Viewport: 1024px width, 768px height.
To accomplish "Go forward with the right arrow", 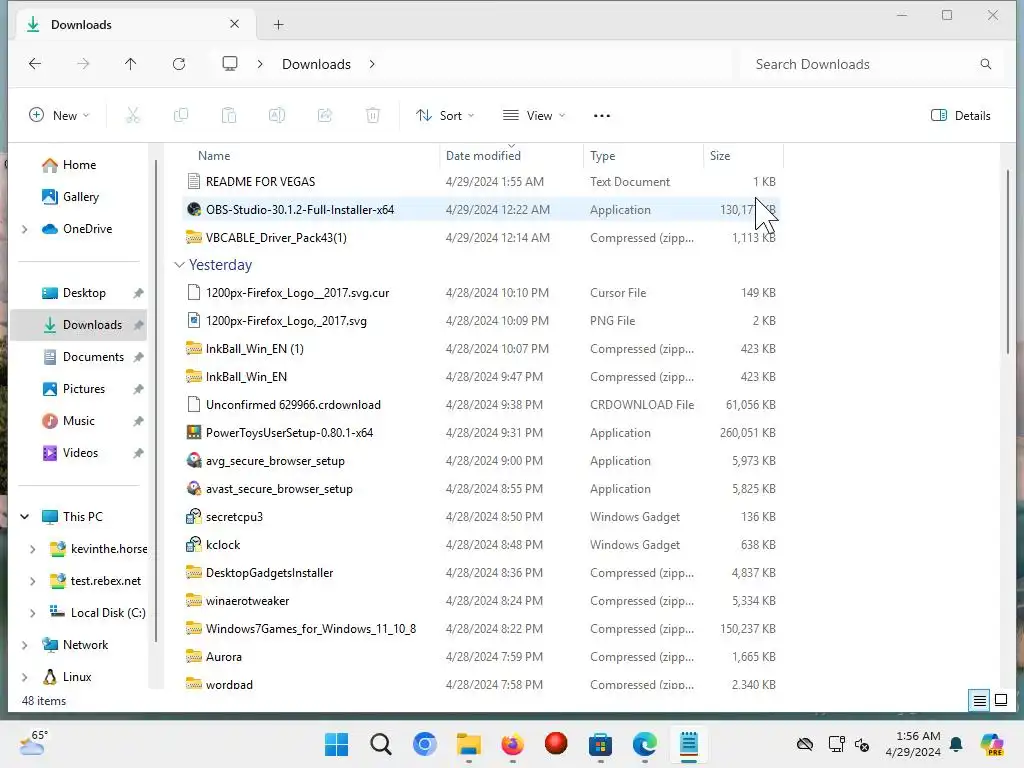I will [83, 64].
